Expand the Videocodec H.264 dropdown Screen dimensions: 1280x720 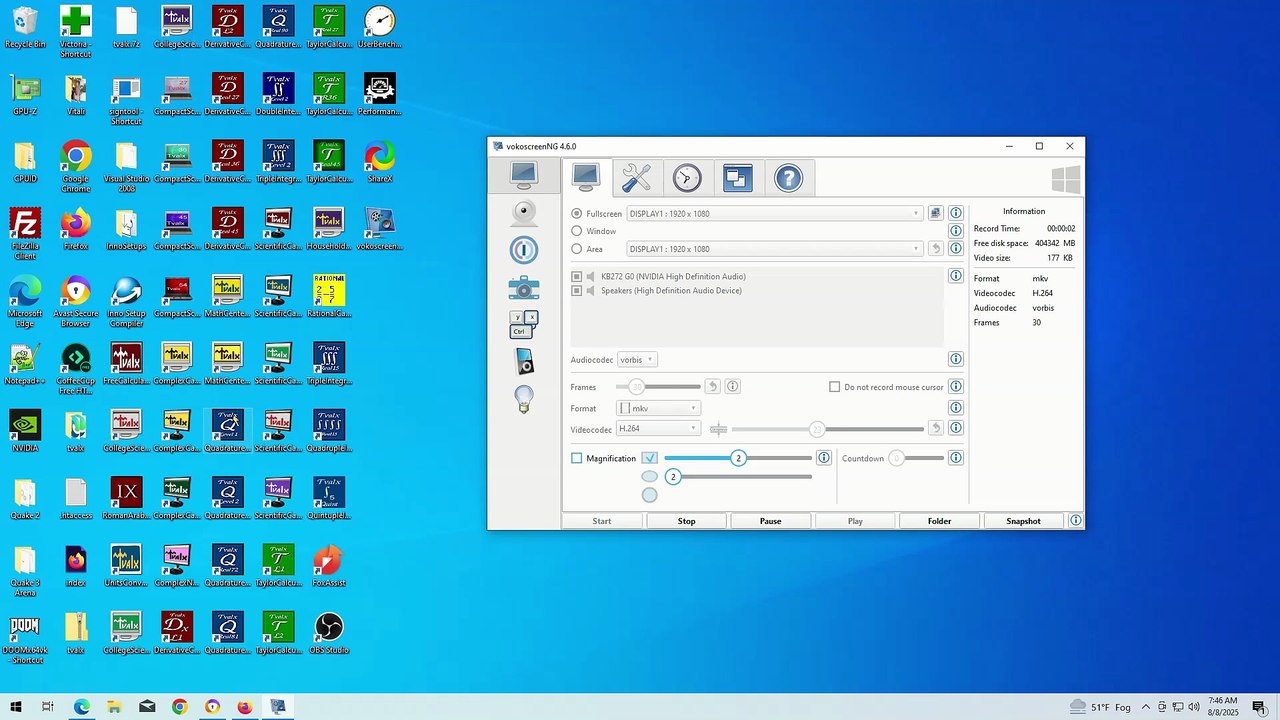pos(658,428)
